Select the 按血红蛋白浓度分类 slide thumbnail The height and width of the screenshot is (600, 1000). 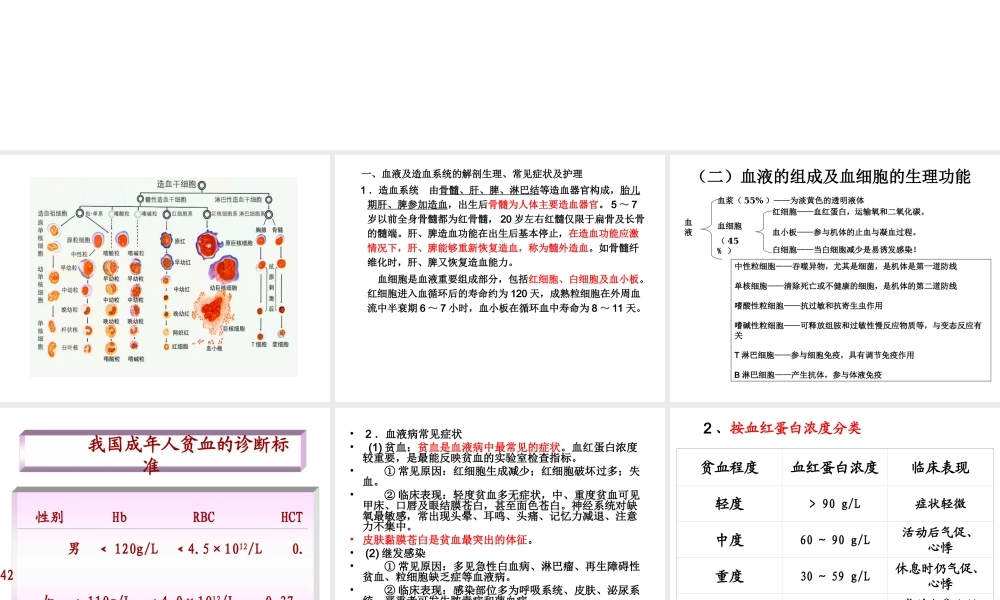[835, 504]
